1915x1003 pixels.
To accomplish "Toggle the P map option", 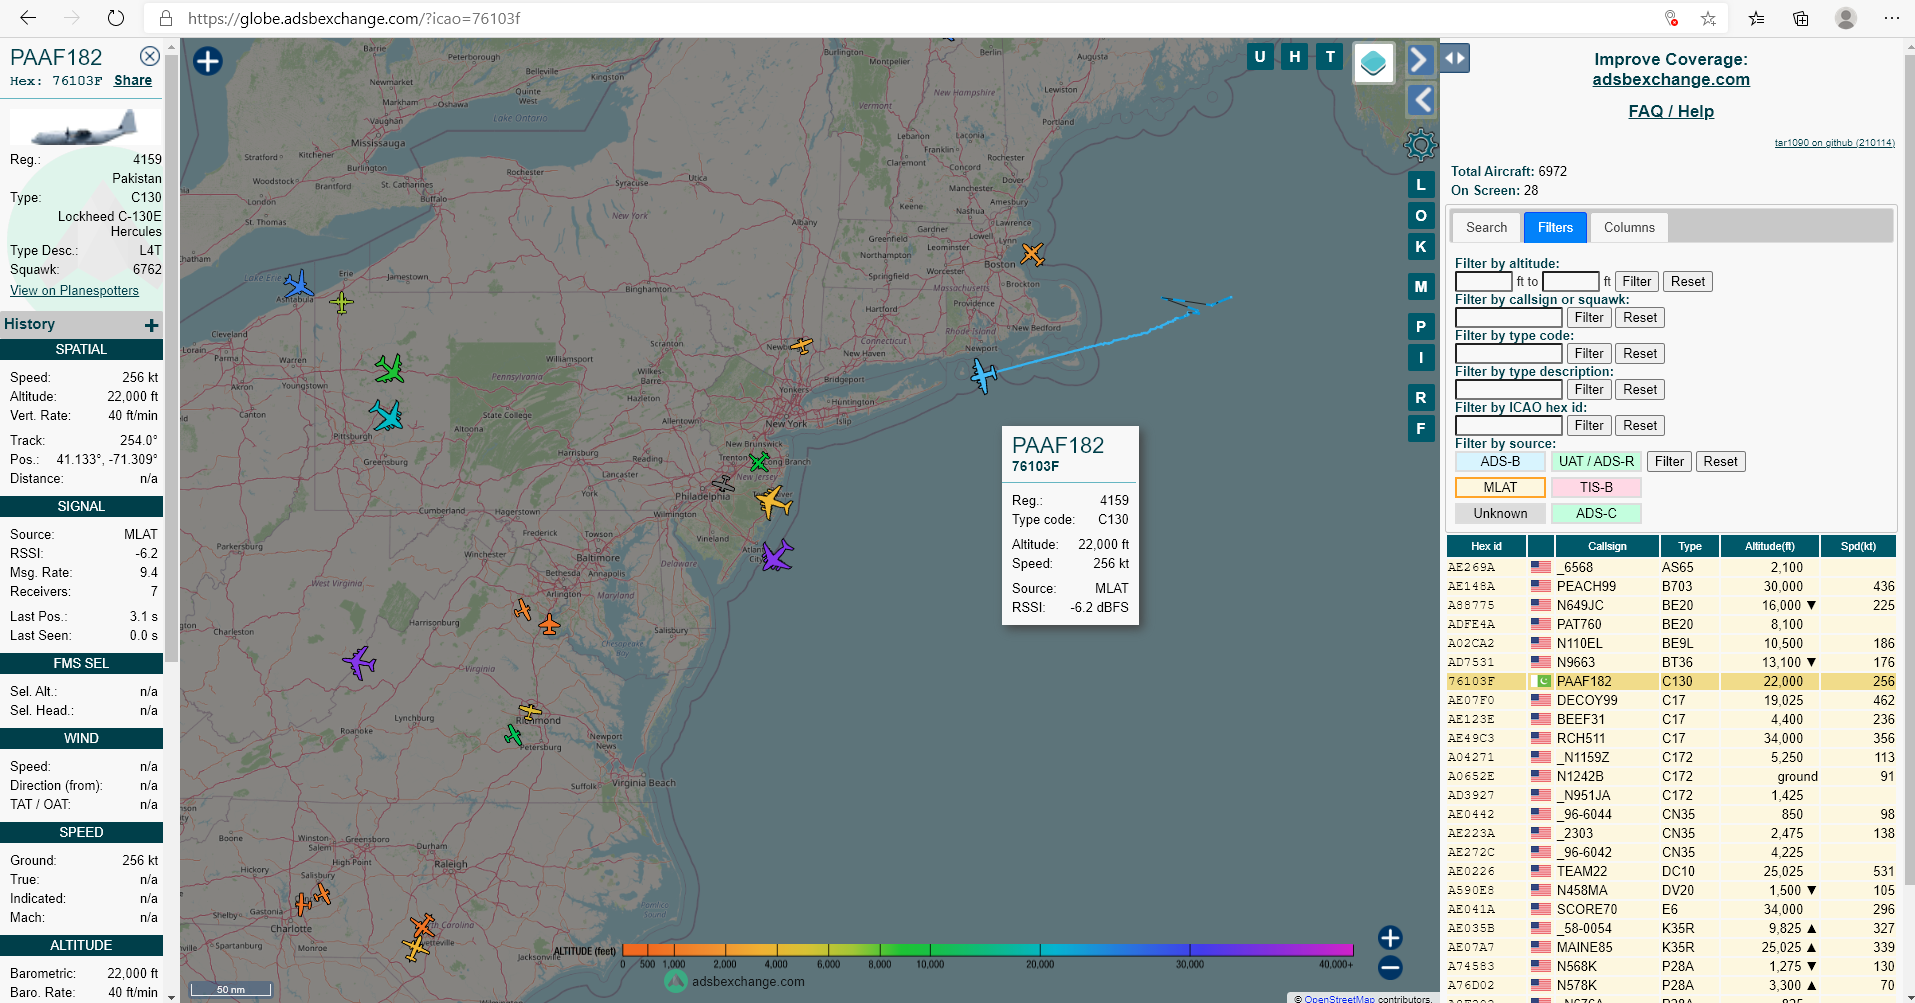I will coord(1421,327).
